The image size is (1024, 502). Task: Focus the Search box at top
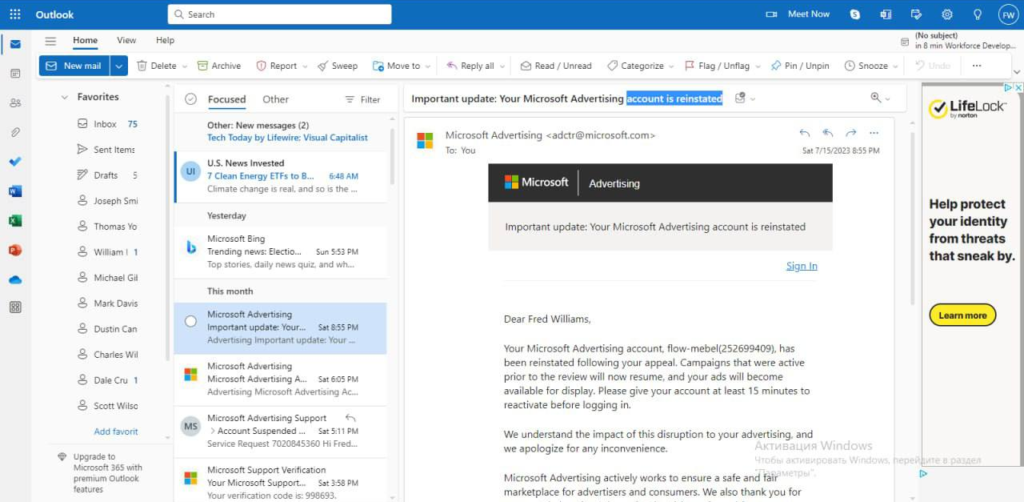(280, 14)
